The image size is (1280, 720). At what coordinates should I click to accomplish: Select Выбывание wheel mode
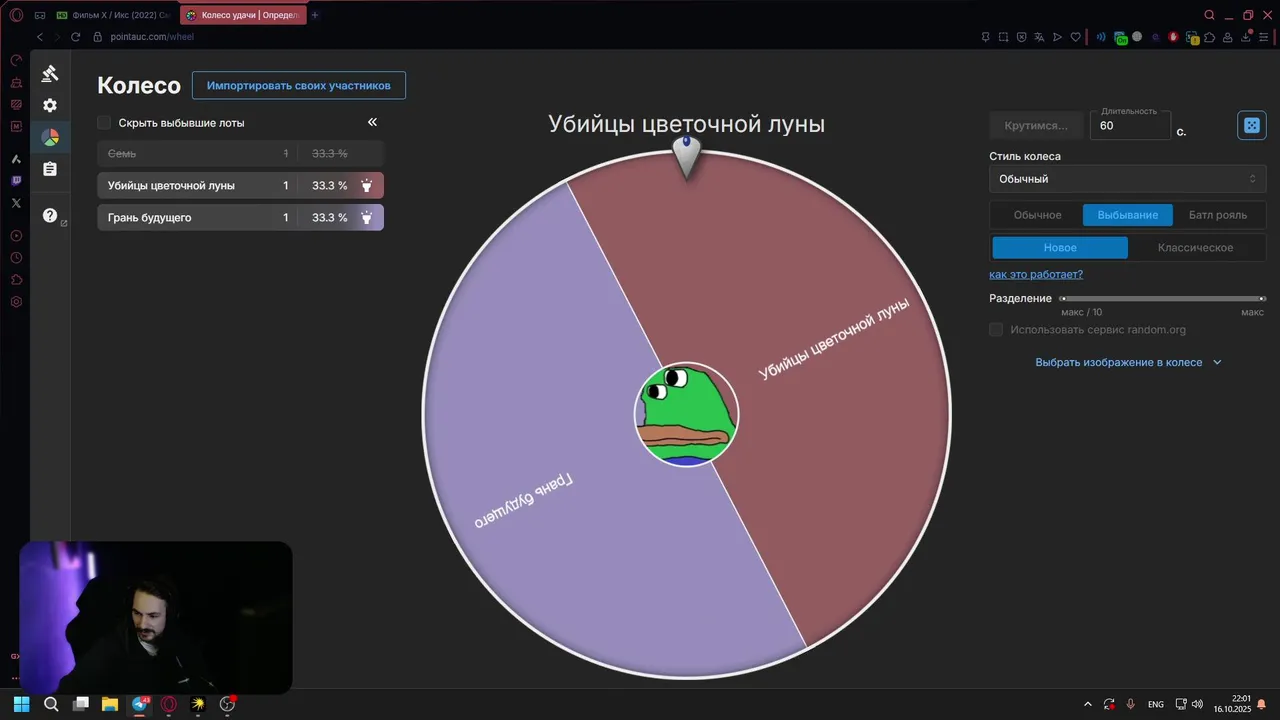[1128, 215]
